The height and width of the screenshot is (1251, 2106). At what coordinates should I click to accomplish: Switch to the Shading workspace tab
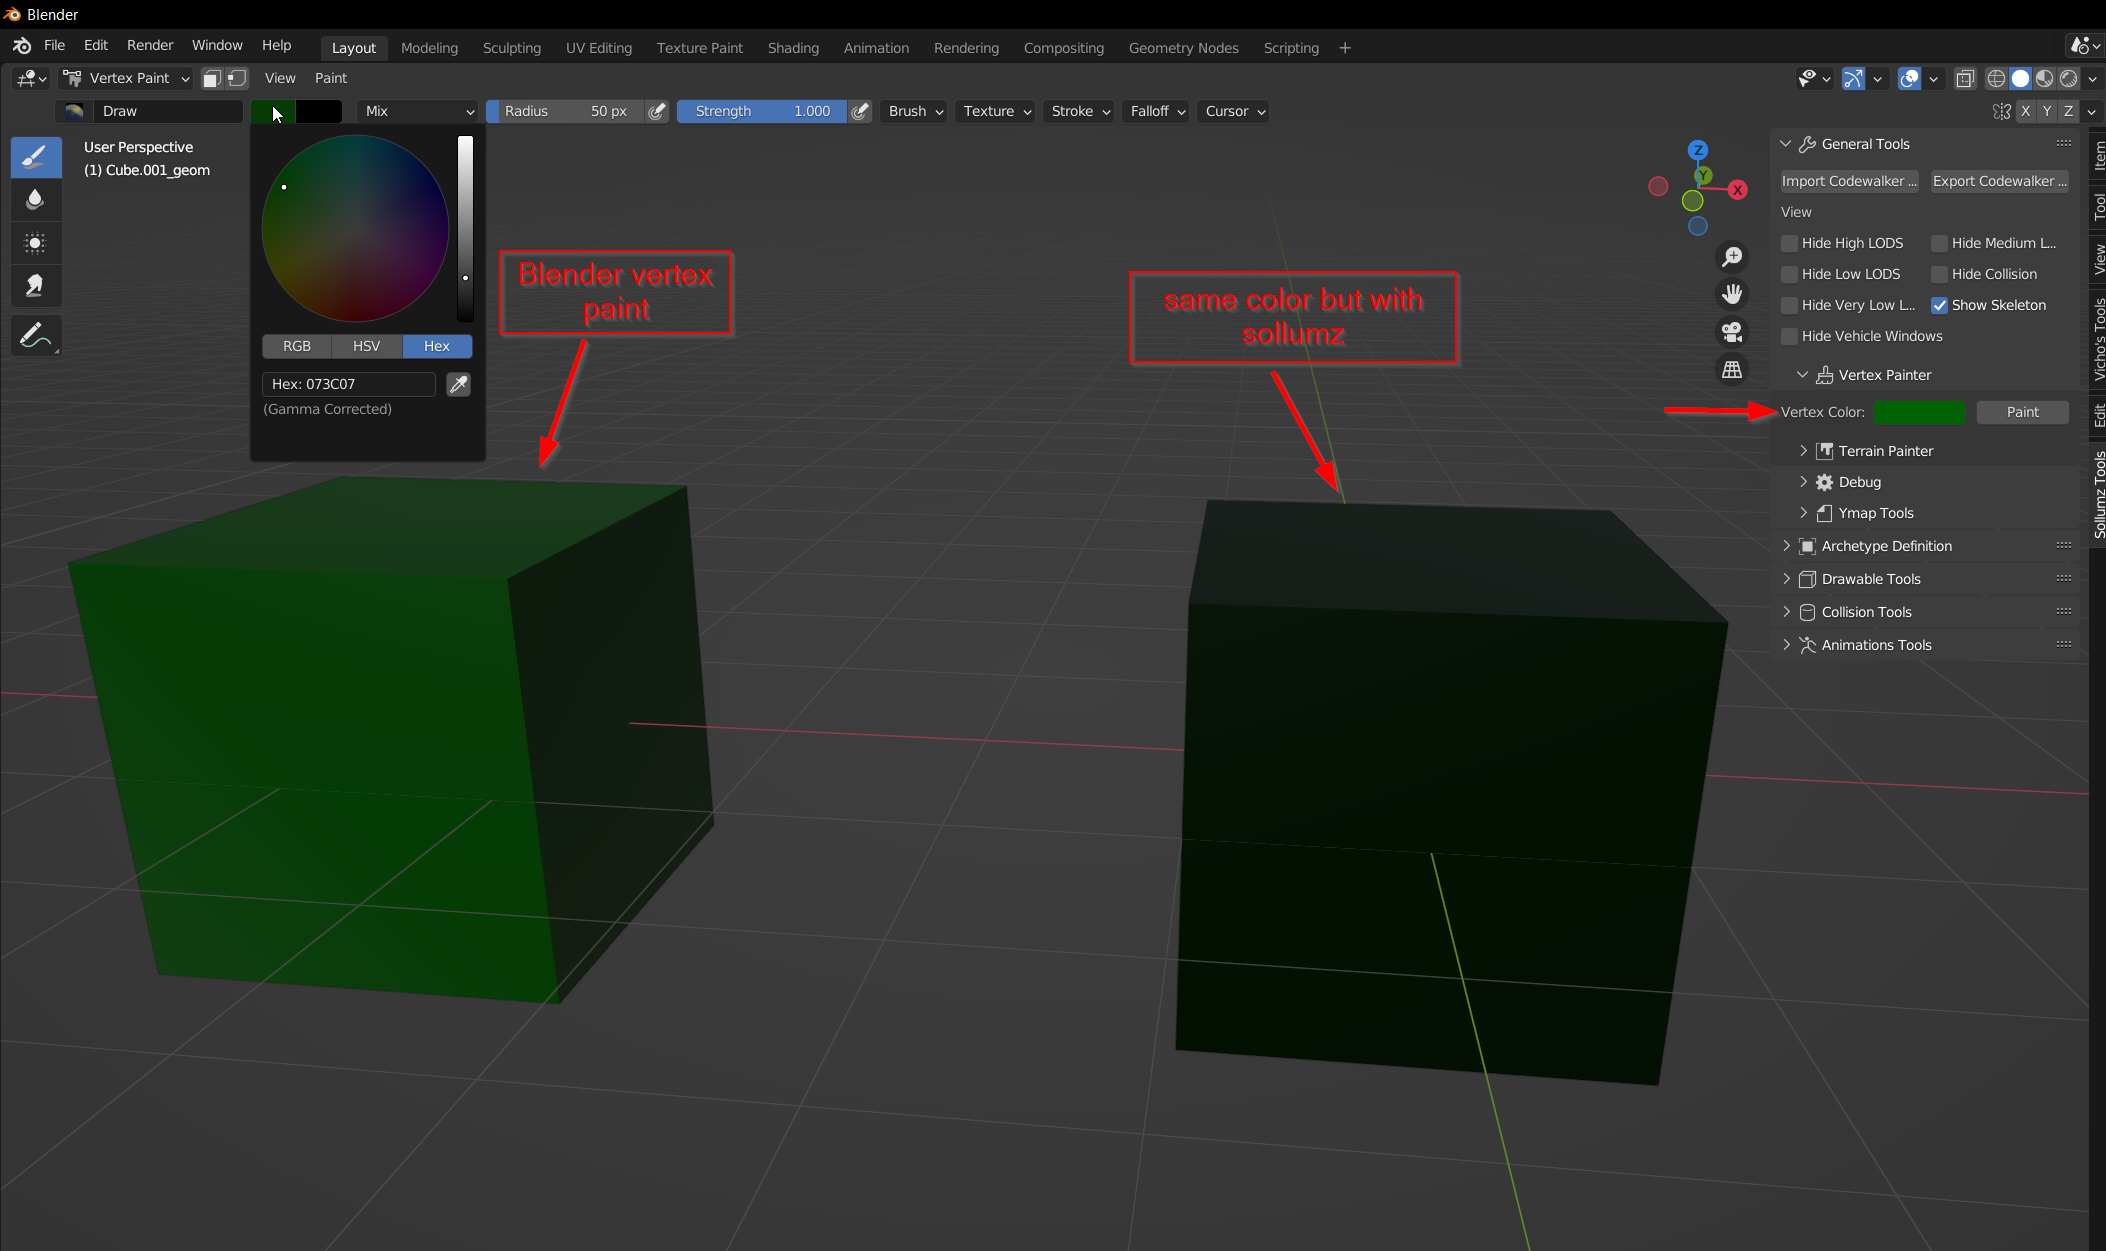(792, 47)
